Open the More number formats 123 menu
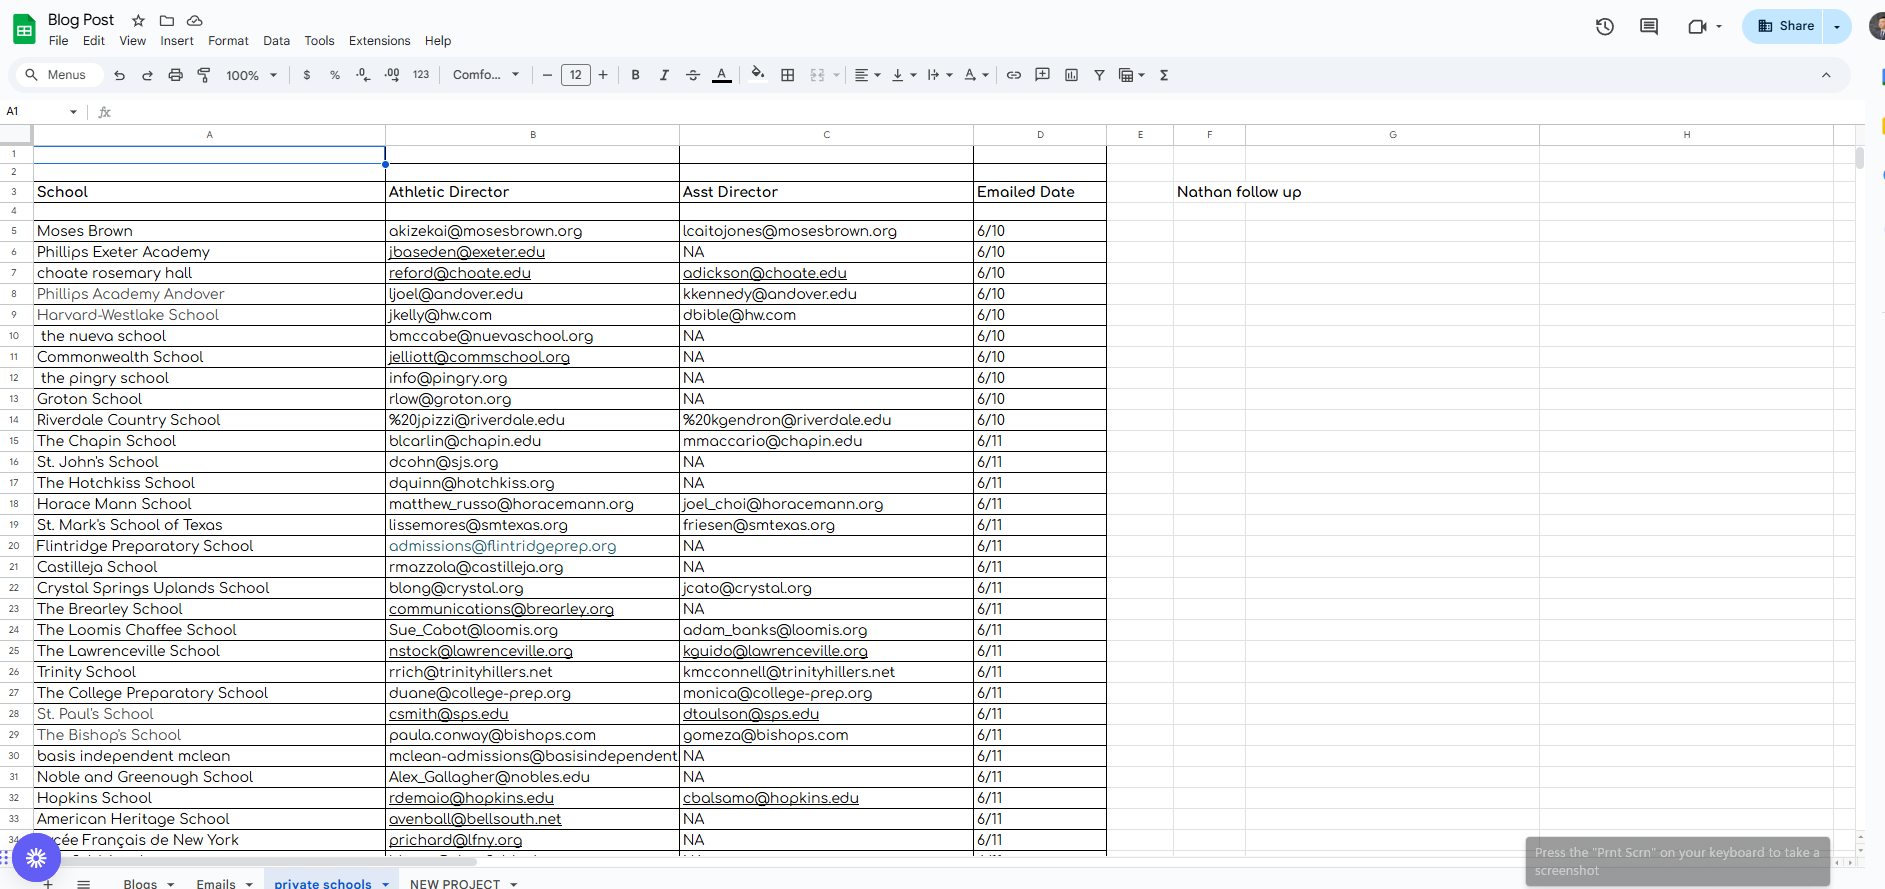This screenshot has height=889, width=1885. click(x=421, y=75)
